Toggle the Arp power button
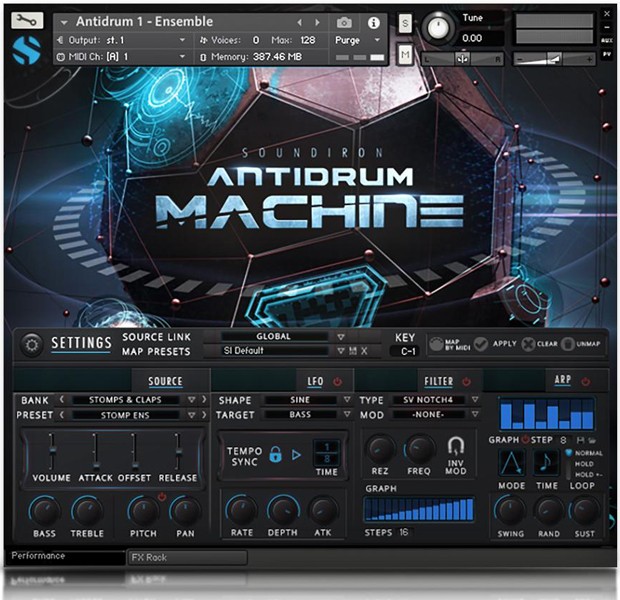The image size is (620, 600). (x=586, y=381)
